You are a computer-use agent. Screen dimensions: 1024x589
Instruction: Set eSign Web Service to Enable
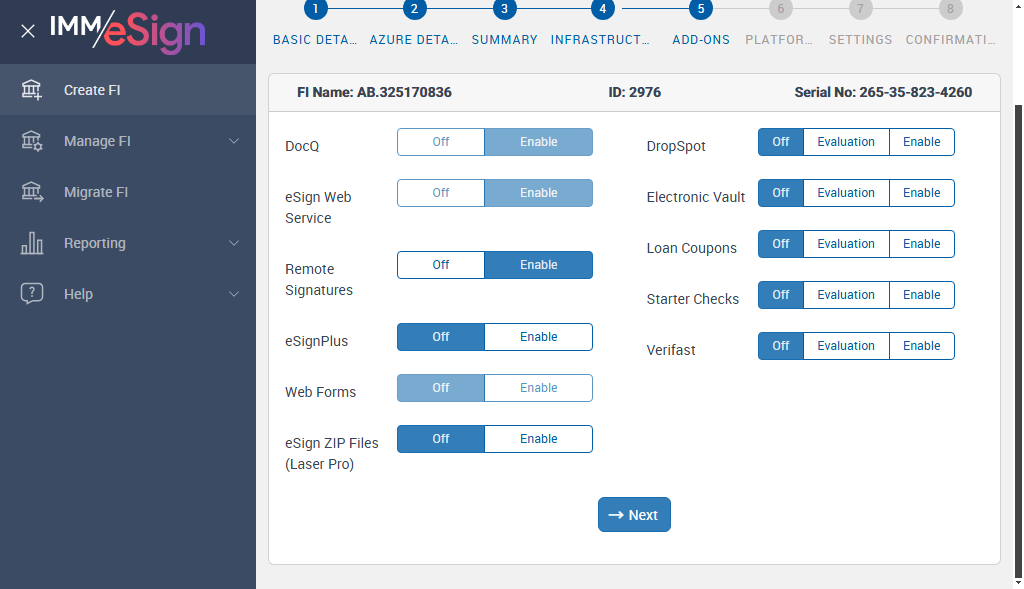[x=538, y=193]
